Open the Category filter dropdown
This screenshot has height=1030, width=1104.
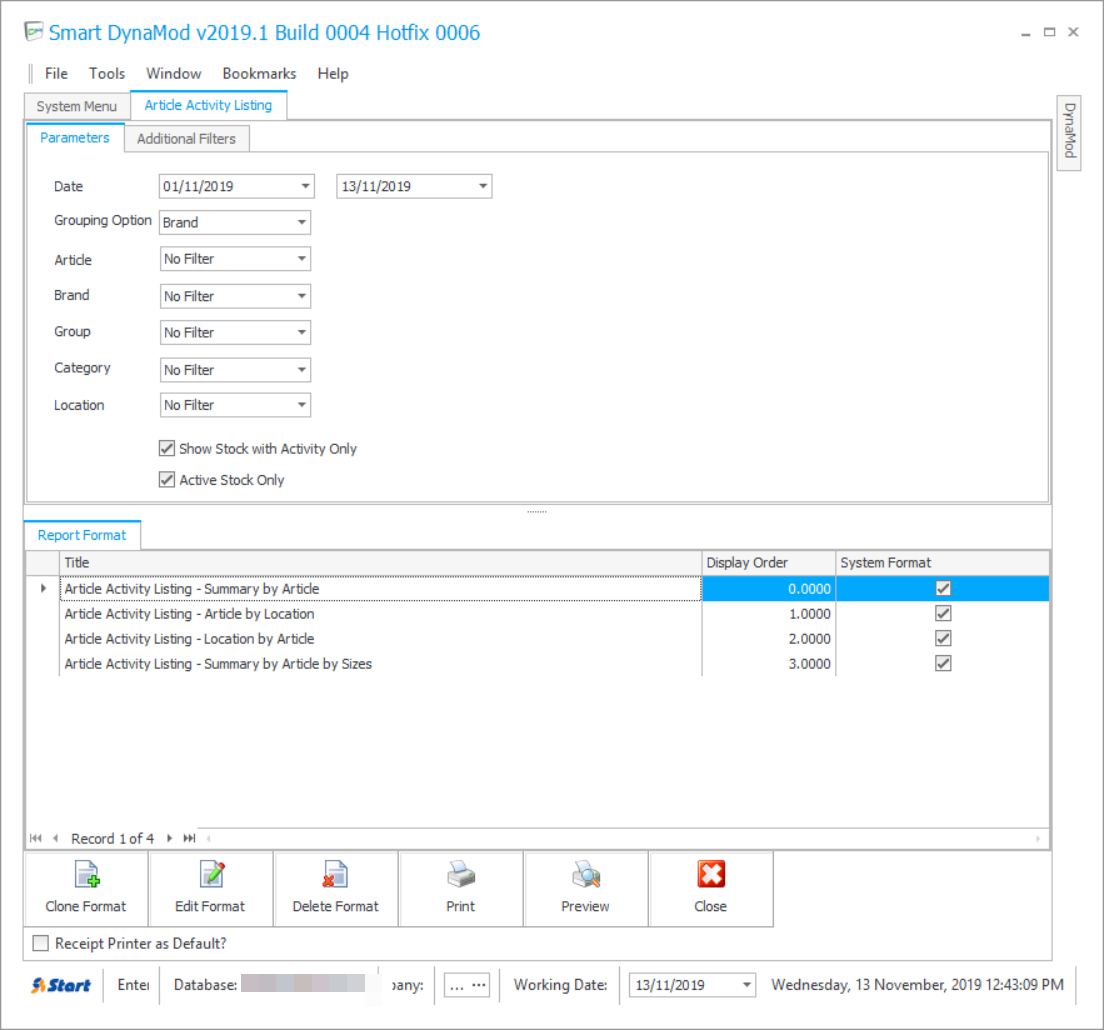301,369
